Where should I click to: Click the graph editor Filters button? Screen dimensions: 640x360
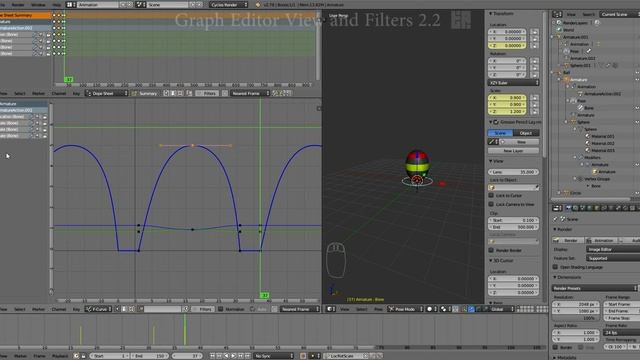click(x=202, y=309)
